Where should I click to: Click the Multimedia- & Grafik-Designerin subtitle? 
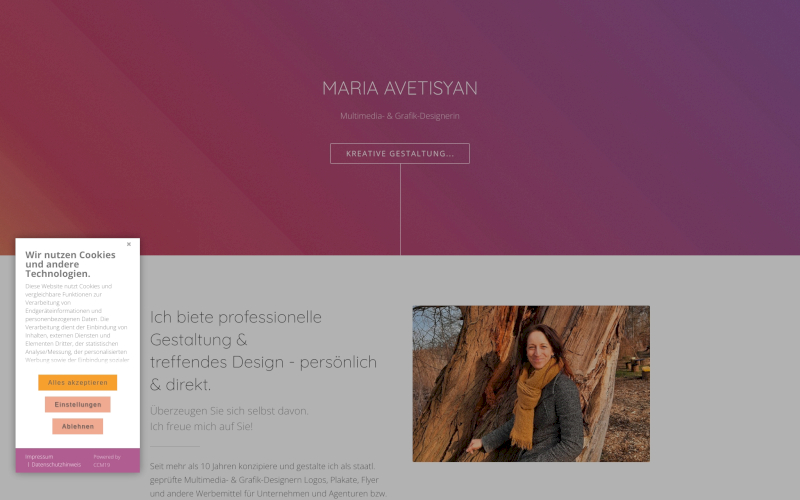point(399,116)
